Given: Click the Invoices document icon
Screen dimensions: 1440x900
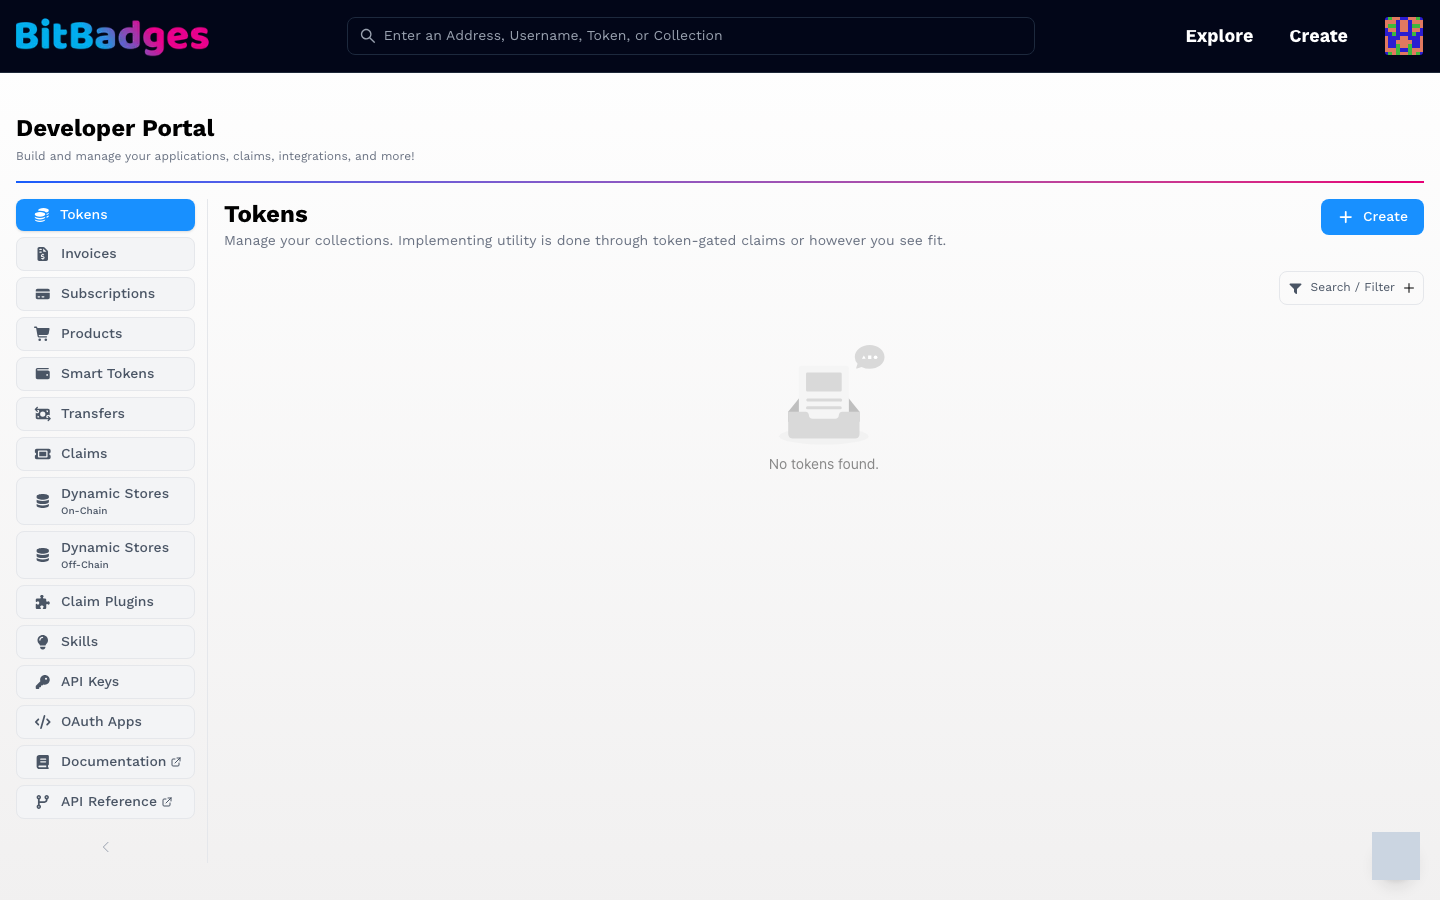Looking at the screenshot, I should tap(43, 254).
